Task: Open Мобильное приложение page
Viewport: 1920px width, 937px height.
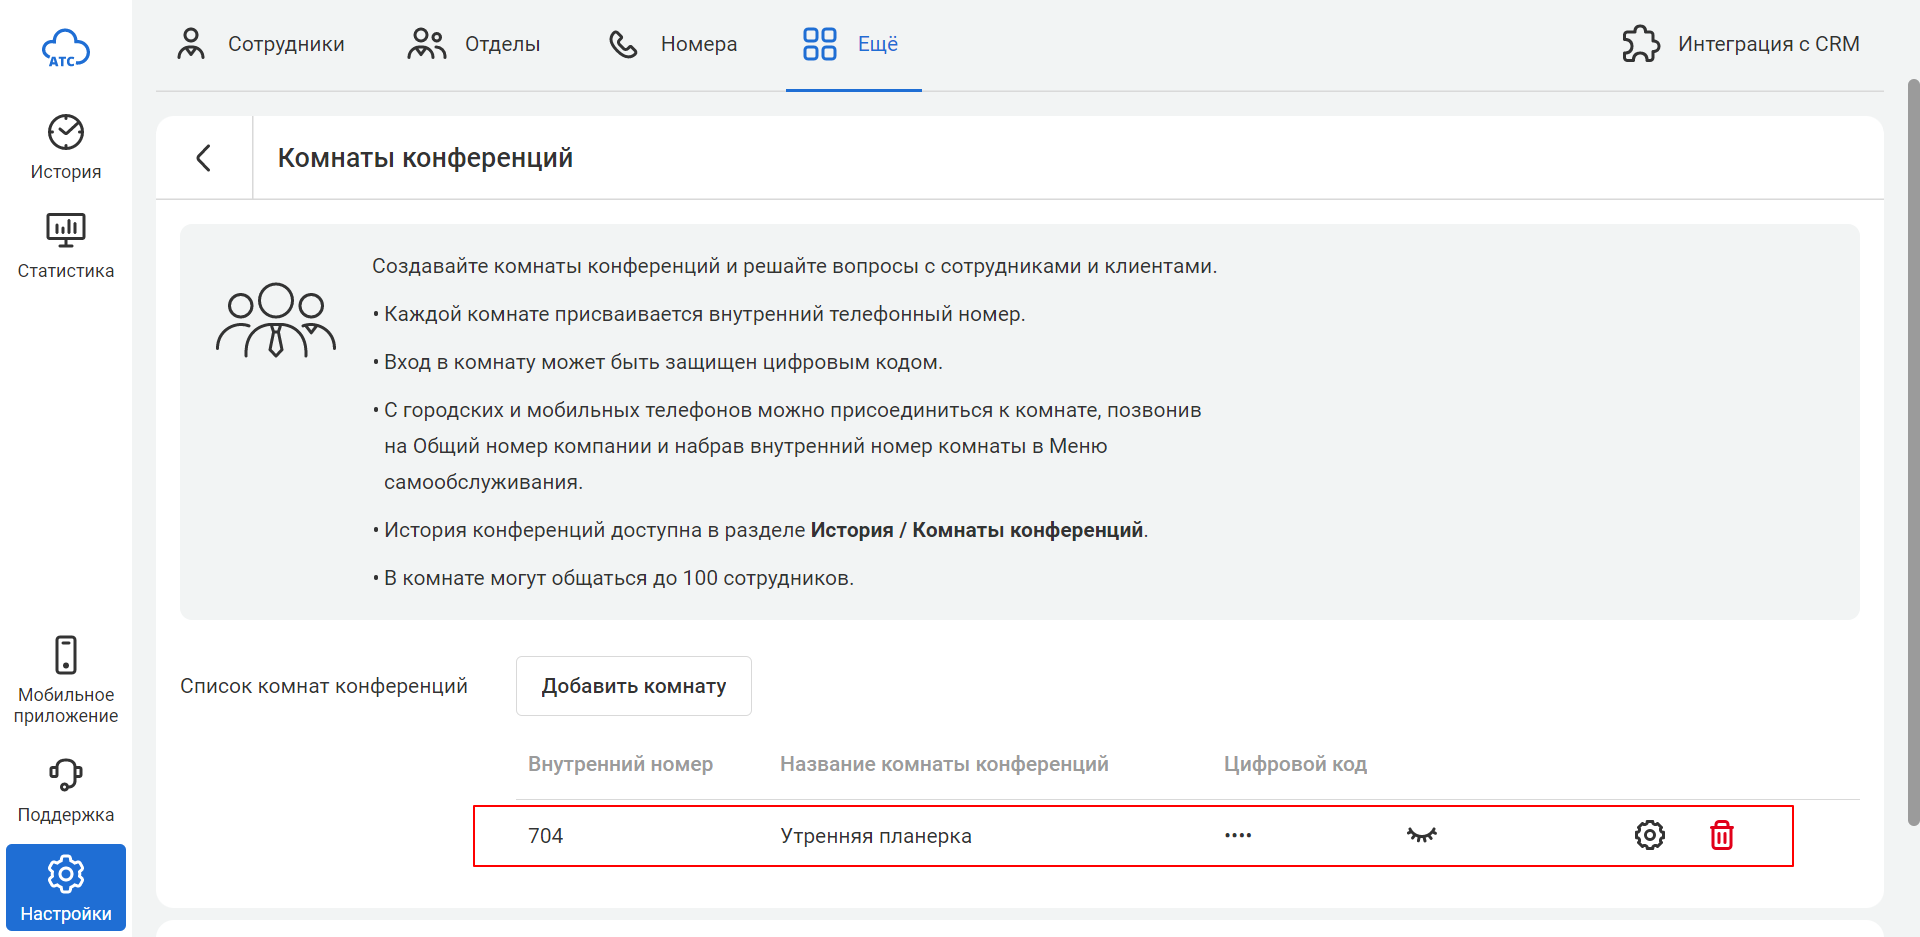Action: [66, 679]
